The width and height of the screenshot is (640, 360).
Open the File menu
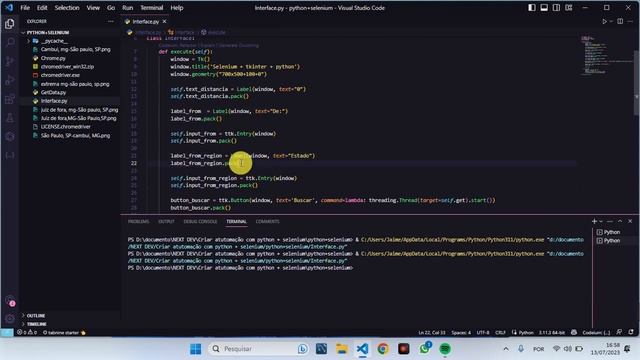coord(25,8)
